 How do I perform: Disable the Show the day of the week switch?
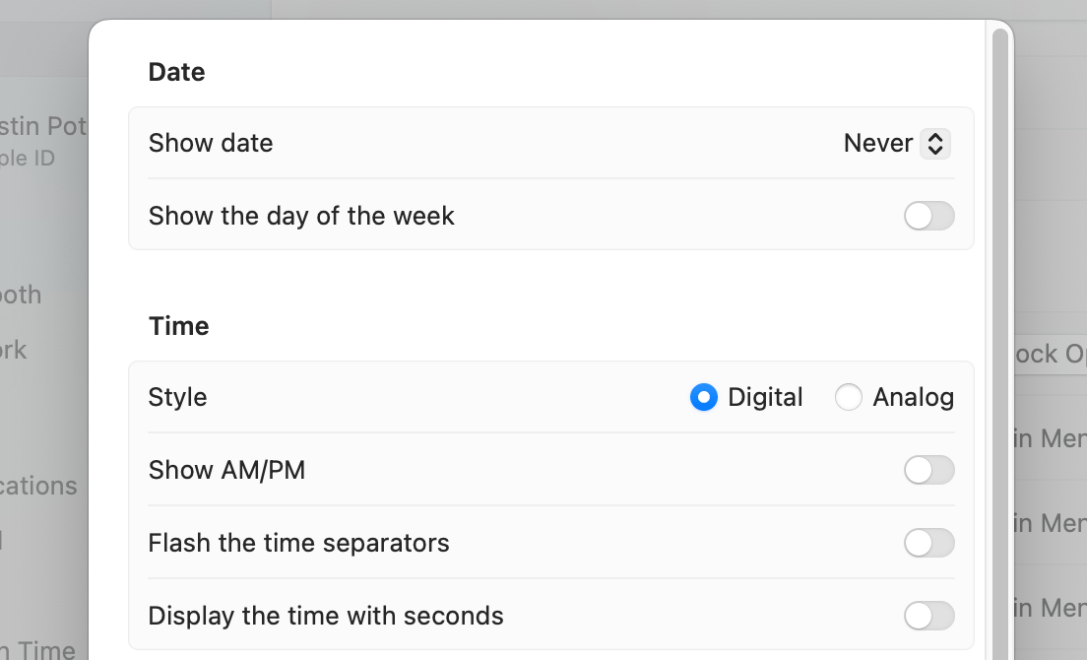[x=929, y=216]
